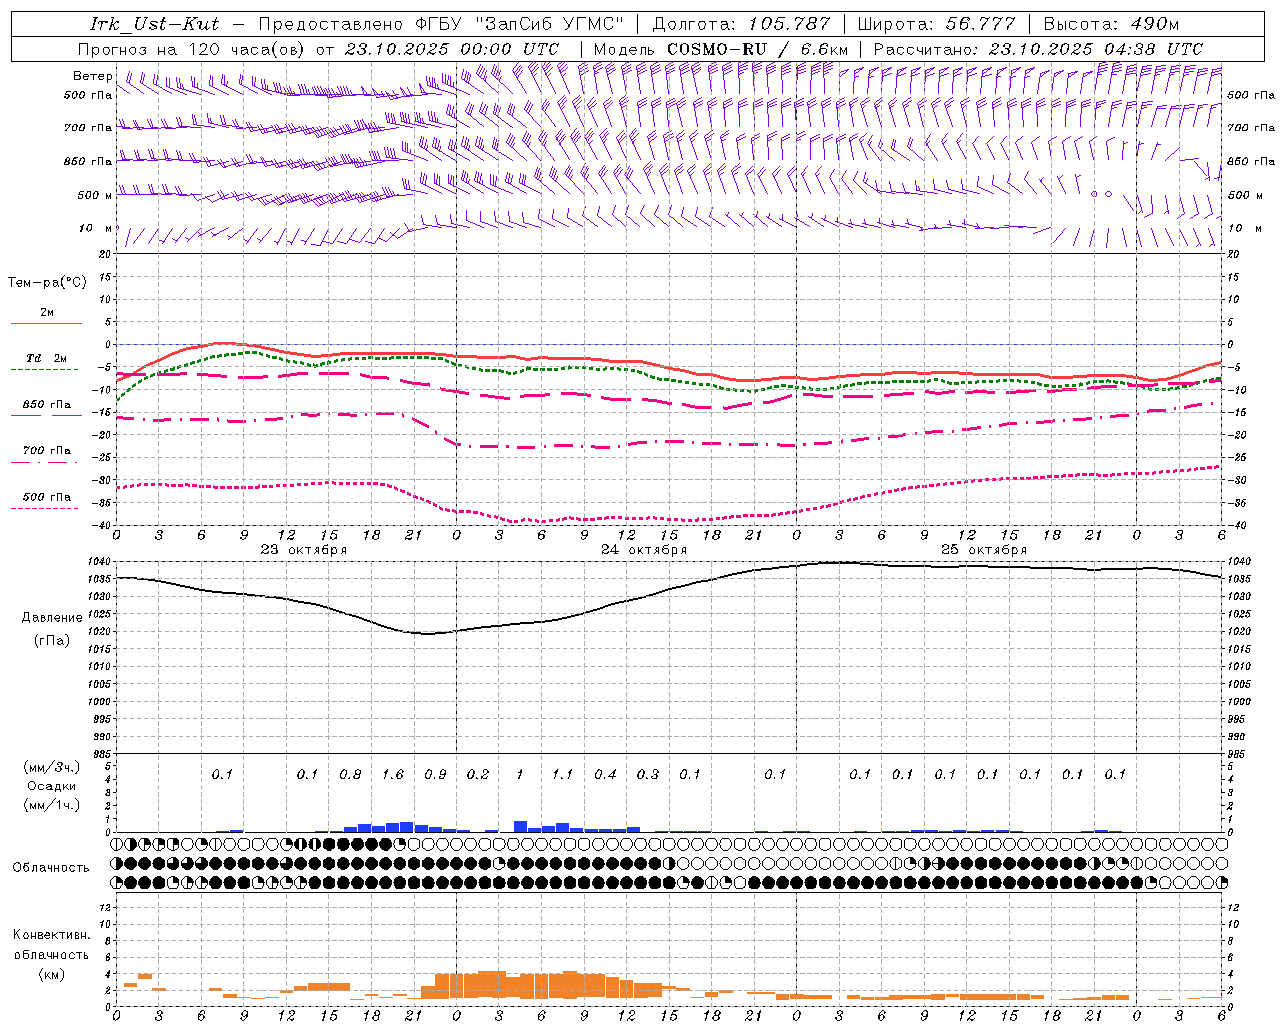Screen dimensions: 1280x1024
Task: Click the (мм/3ч.) precipitation unit label
Action: (51, 767)
